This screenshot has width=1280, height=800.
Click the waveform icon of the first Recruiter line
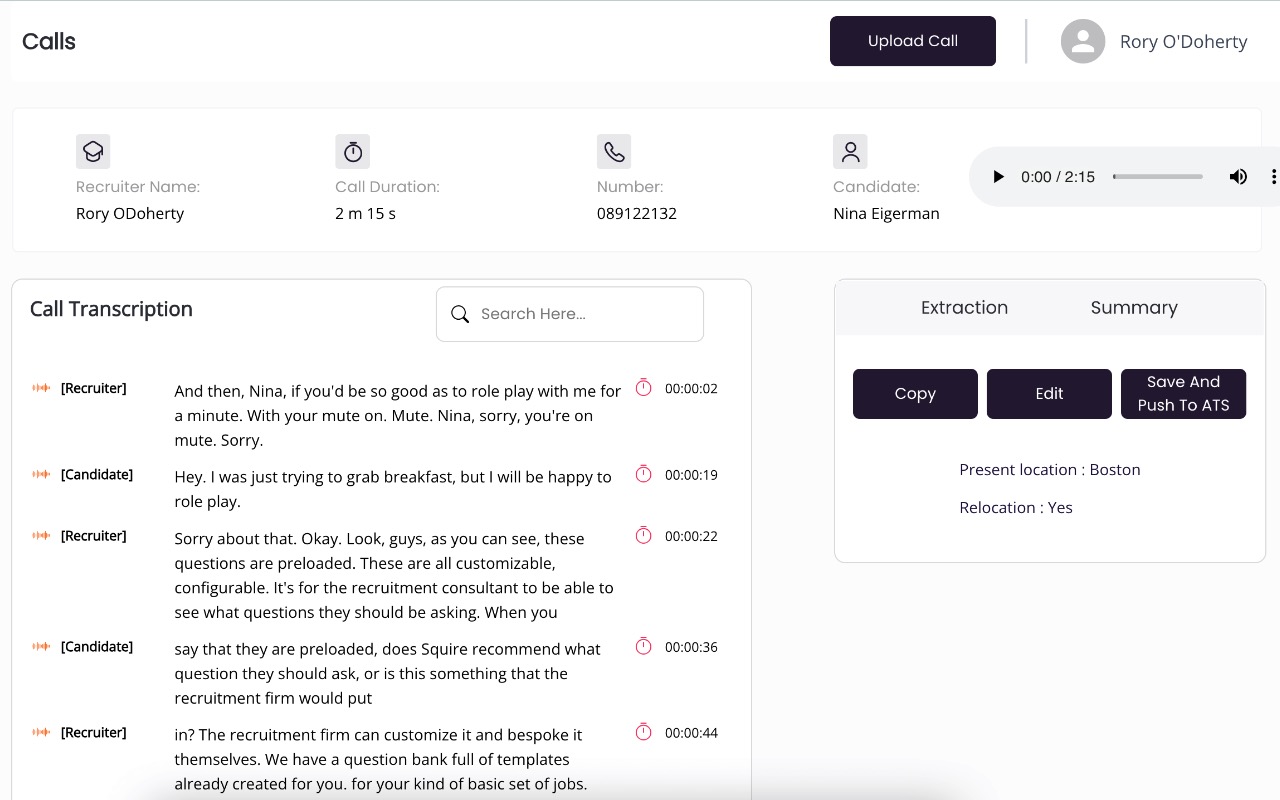point(41,388)
